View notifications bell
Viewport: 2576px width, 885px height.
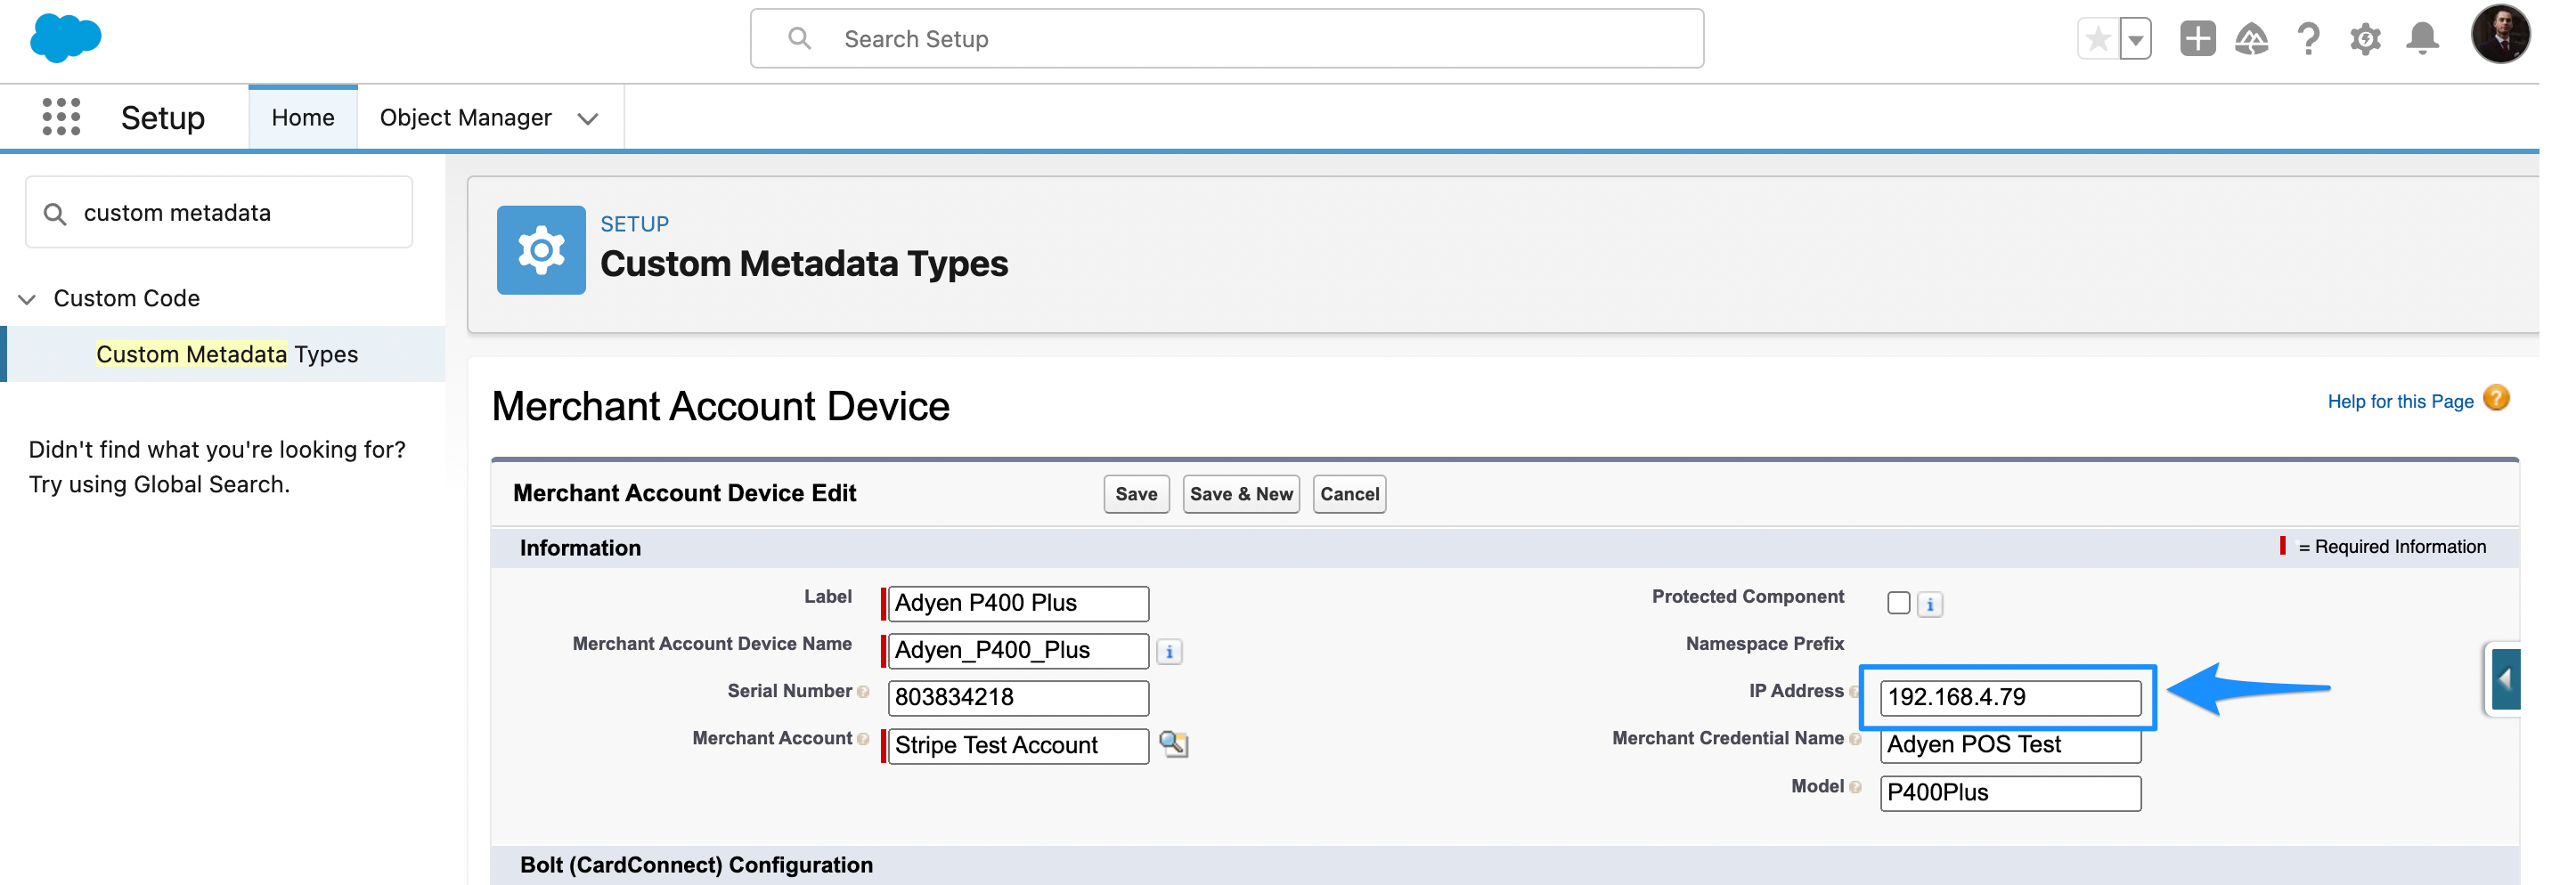[x=2421, y=40]
